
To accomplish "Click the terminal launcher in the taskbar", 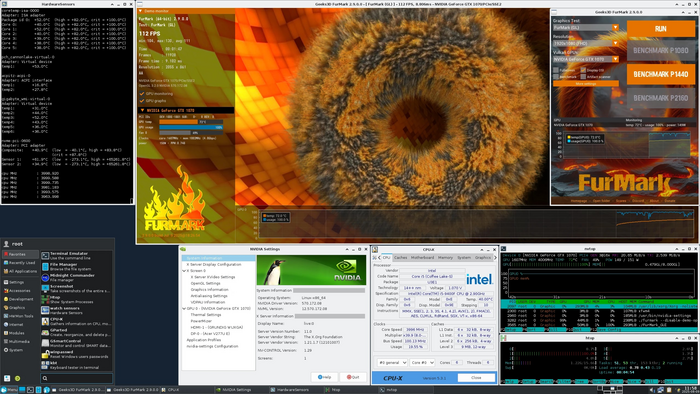I will click(30, 390).
